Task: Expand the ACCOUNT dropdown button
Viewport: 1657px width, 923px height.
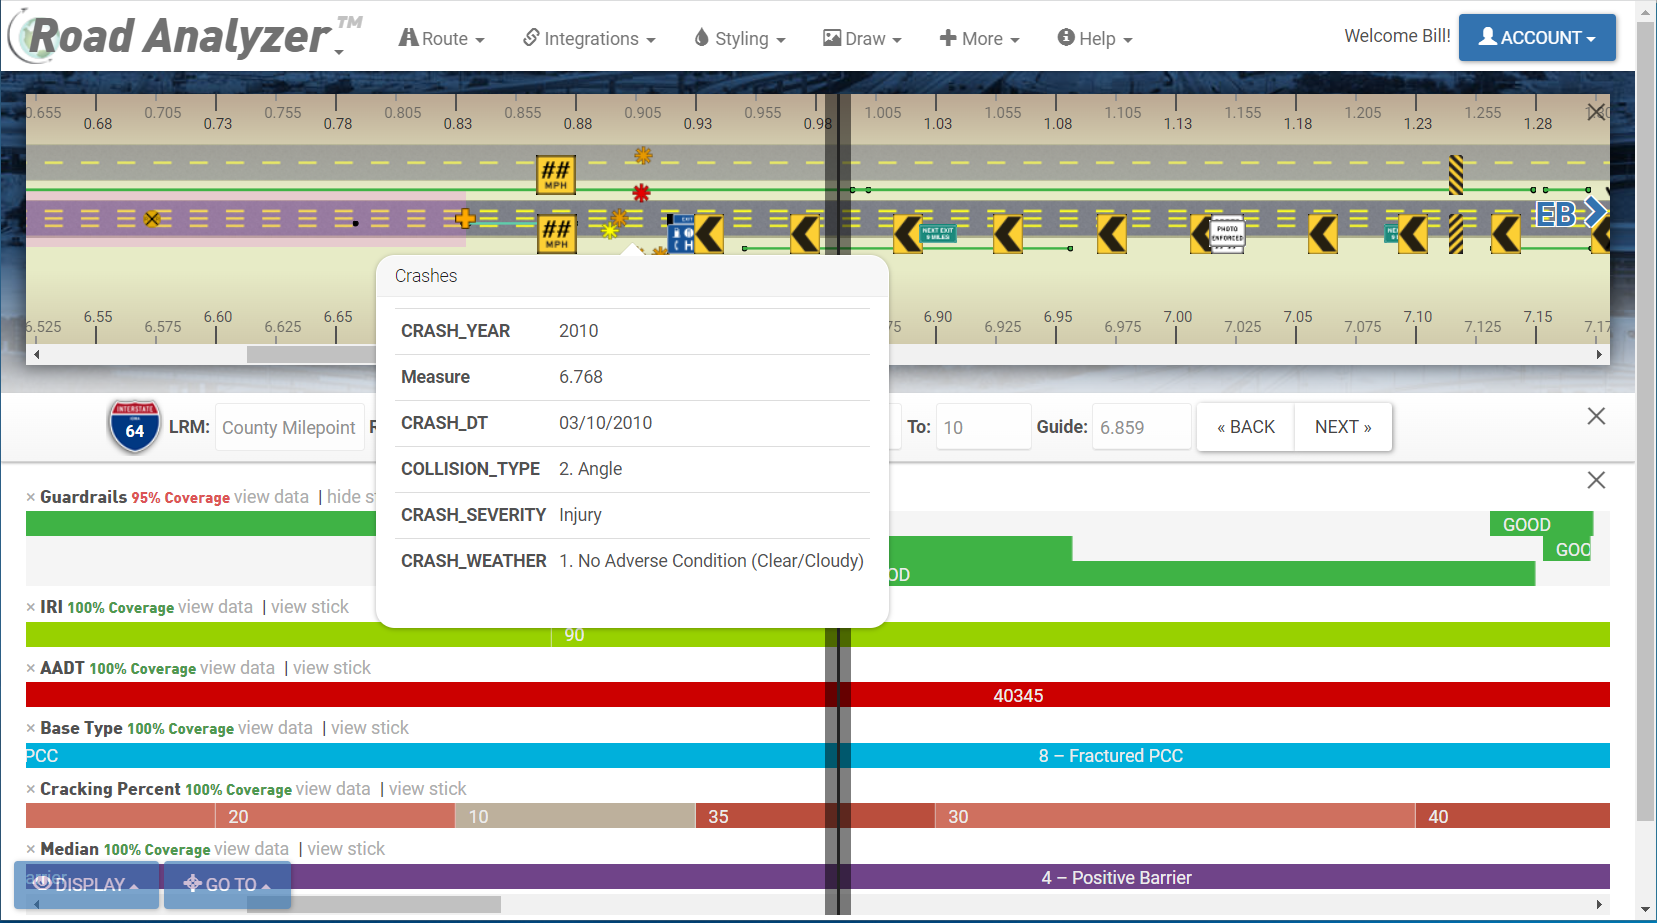Action: [1537, 37]
